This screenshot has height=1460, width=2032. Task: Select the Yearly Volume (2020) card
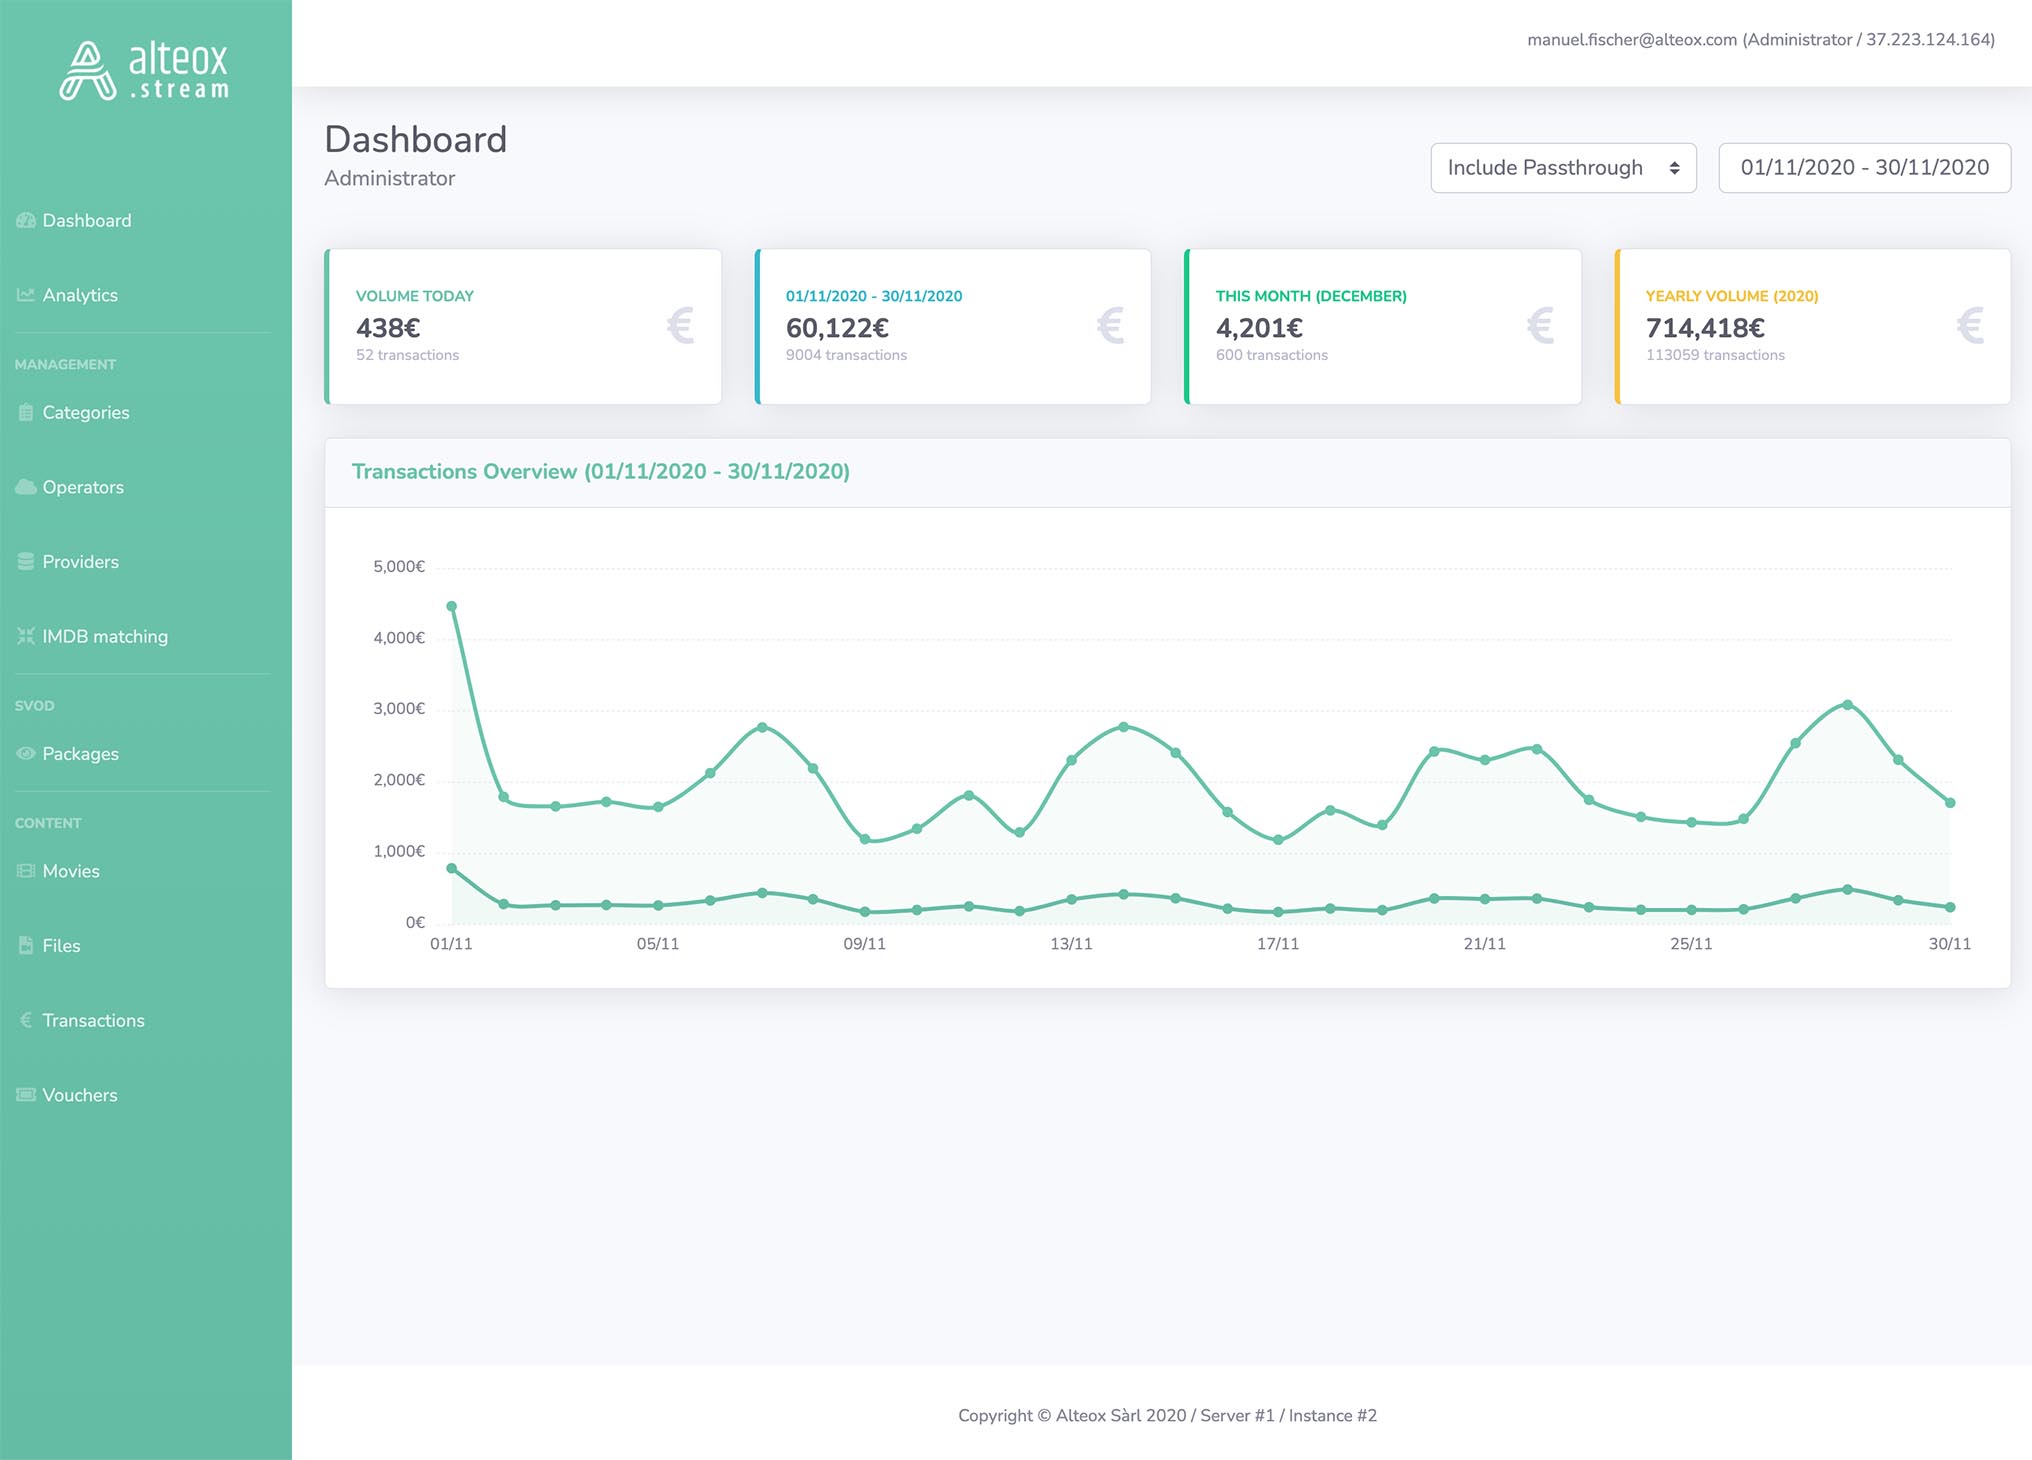click(1812, 326)
